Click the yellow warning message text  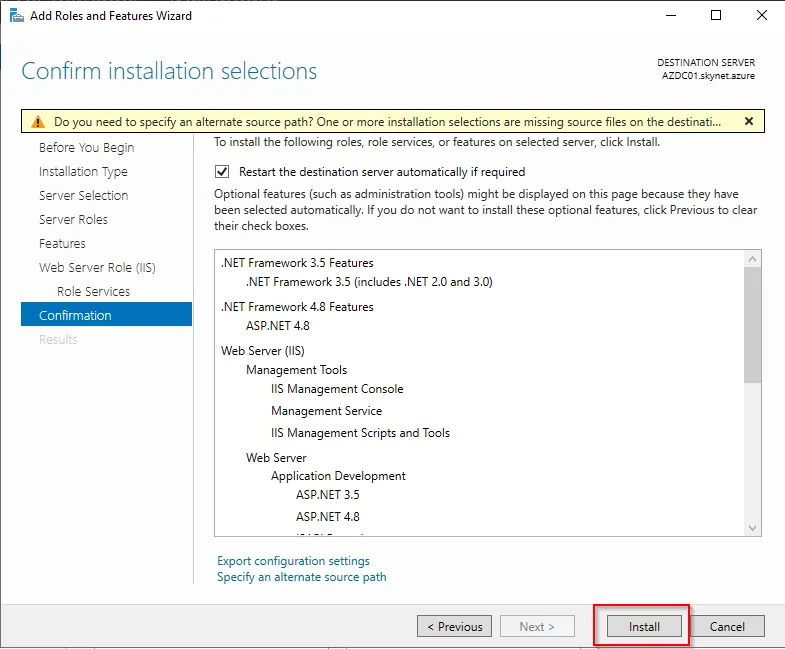[x=387, y=122]
